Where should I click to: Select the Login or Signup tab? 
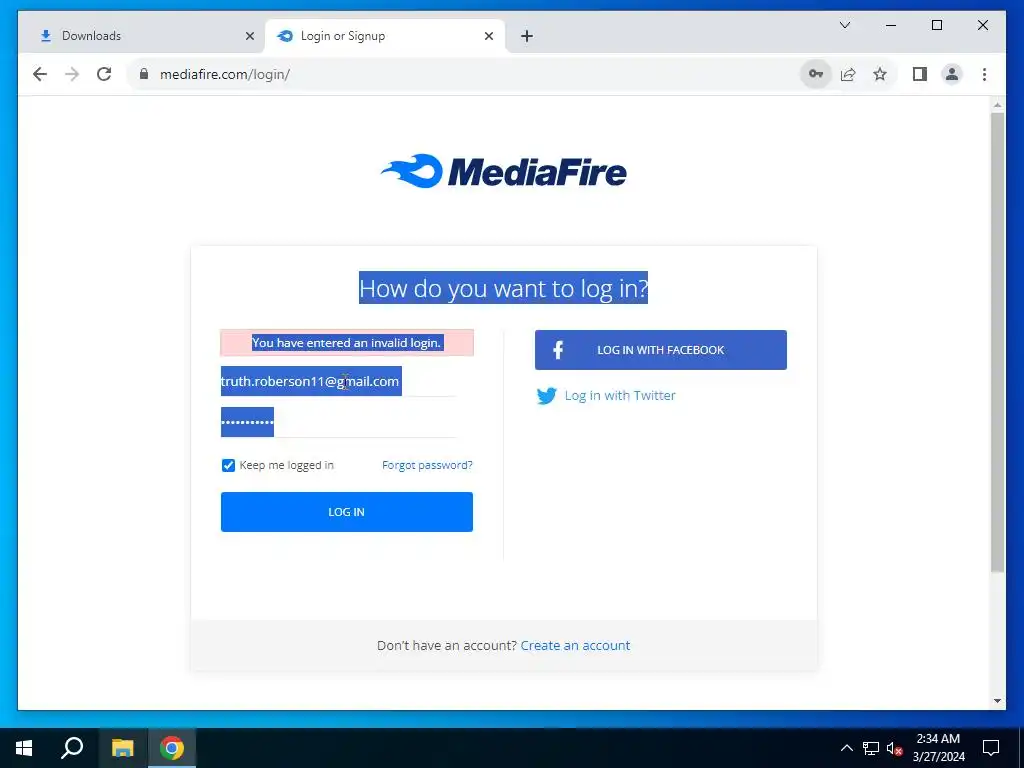coord(385,36)
